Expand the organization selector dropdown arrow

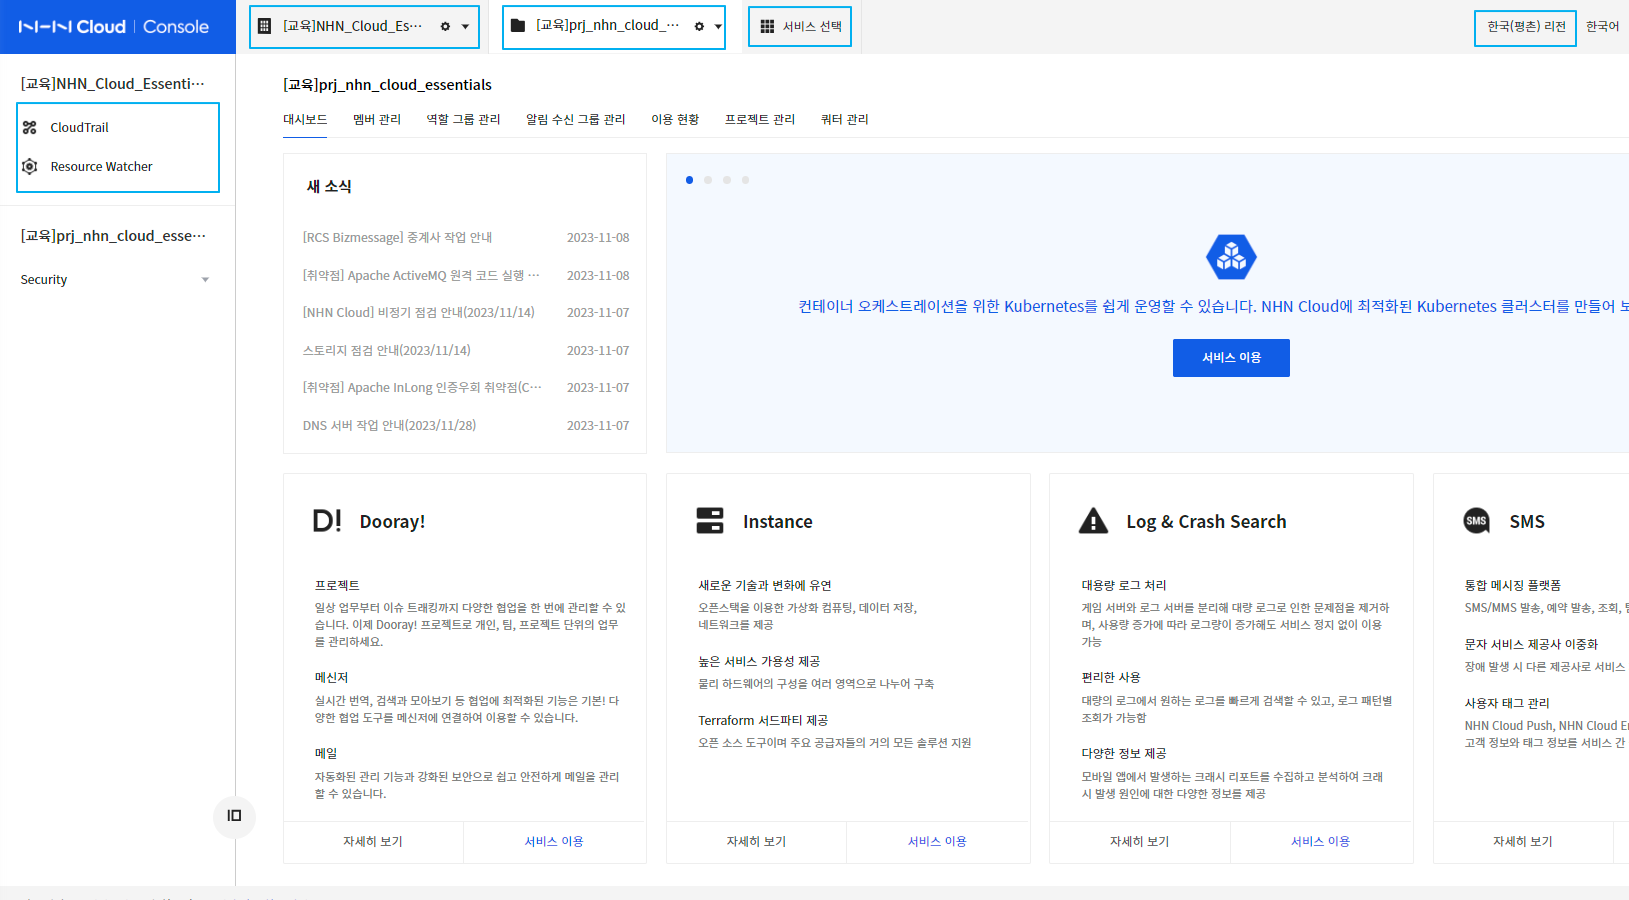465,27
